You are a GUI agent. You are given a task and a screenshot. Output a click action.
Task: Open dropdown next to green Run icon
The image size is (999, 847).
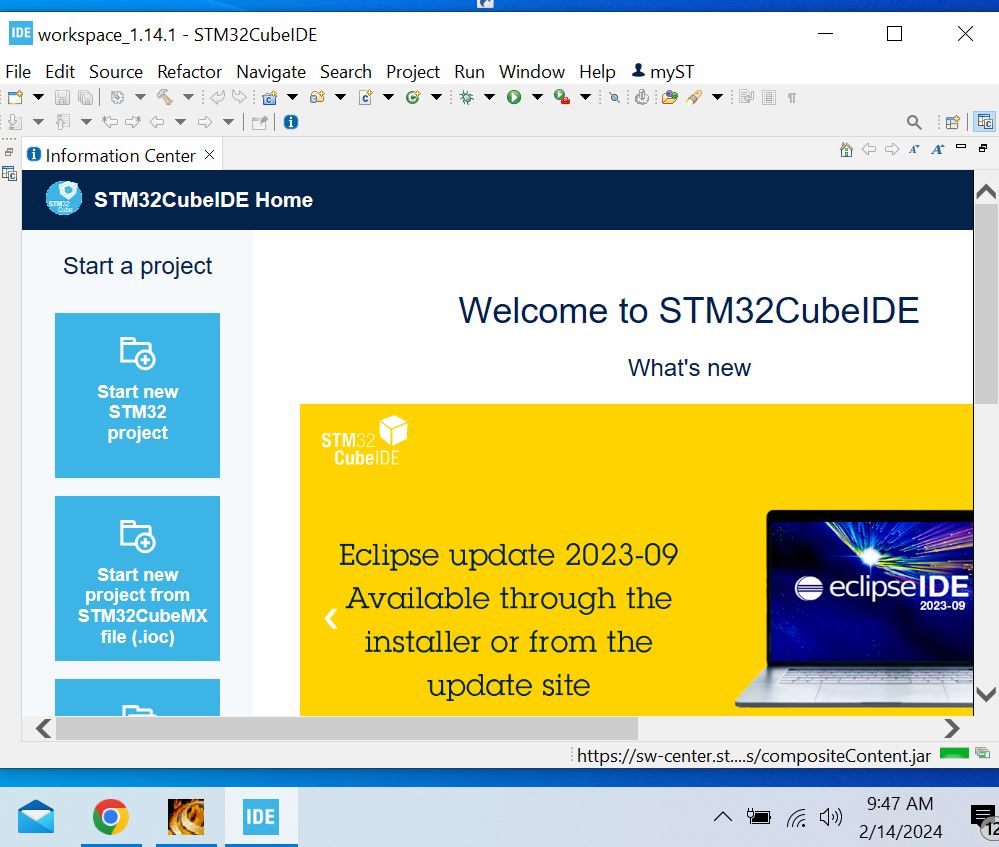pyautogui.click(x=537, y=98)
